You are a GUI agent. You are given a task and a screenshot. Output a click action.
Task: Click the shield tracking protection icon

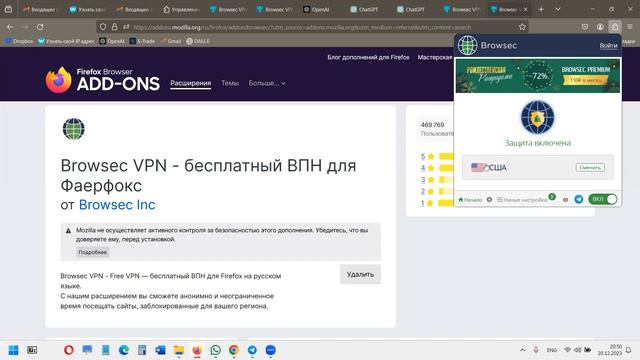pos(103,27)
